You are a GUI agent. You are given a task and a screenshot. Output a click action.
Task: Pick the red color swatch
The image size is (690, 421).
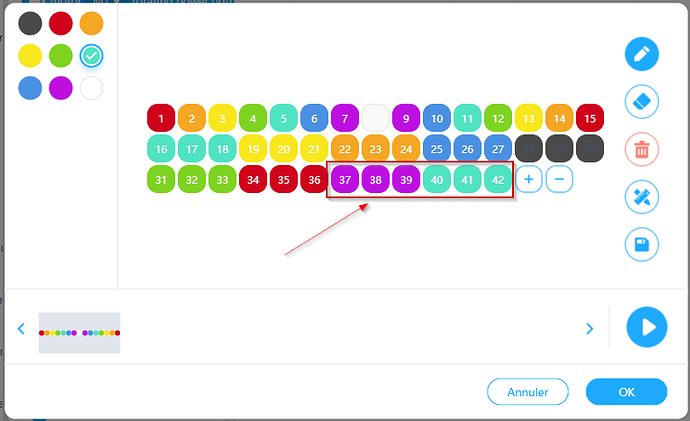(61, 23)
